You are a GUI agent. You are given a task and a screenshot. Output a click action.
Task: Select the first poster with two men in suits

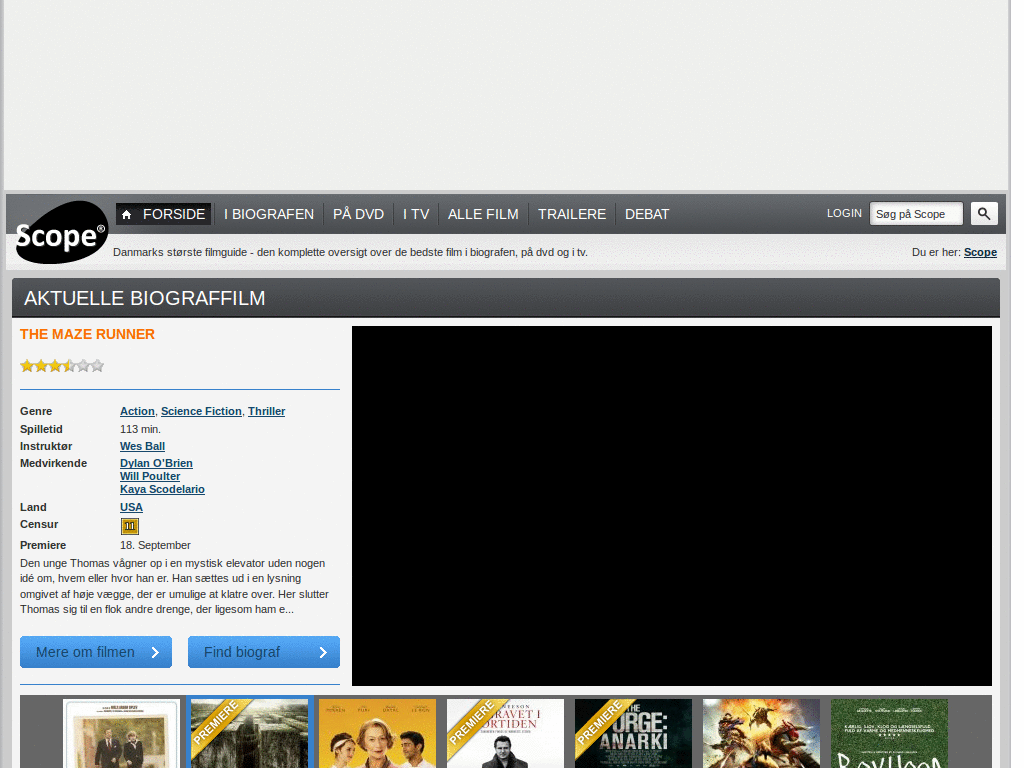click(x=121, y=733)
